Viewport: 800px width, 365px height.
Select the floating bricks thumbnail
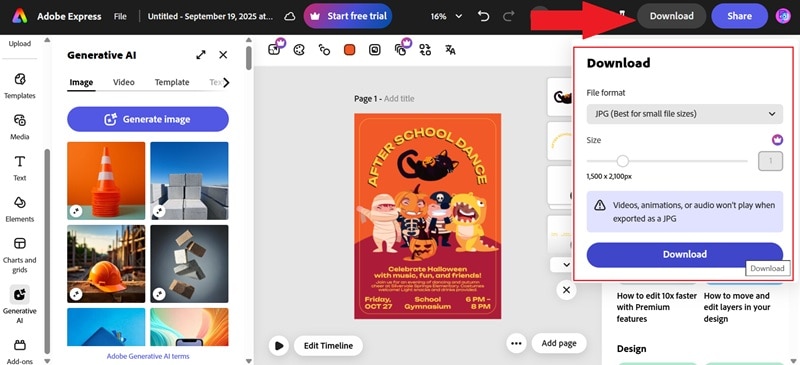tap(189, 264)
